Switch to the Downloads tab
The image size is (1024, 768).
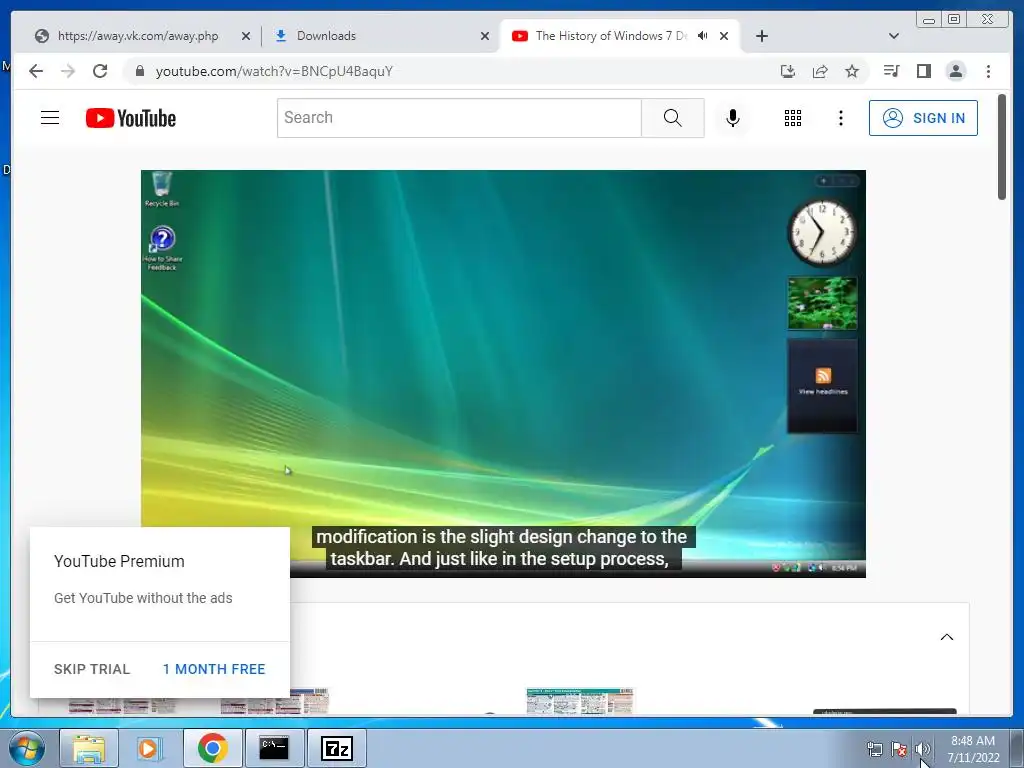[382, 36]
